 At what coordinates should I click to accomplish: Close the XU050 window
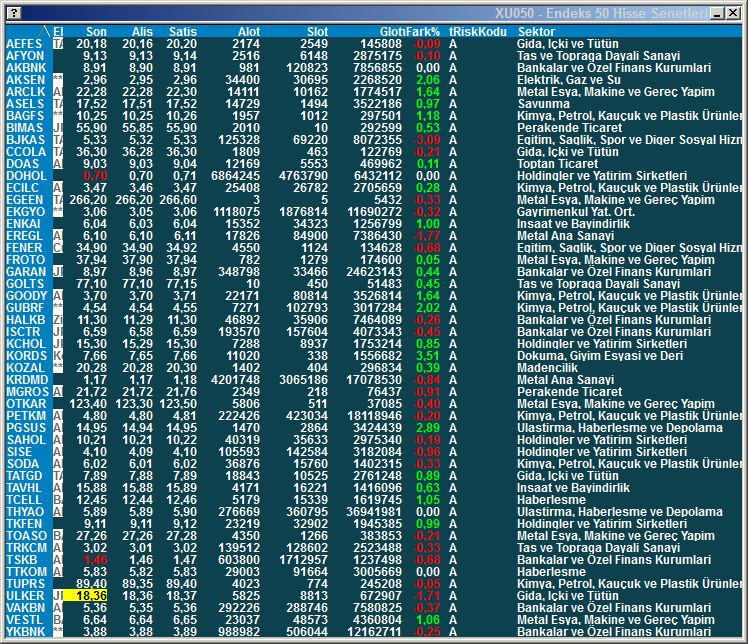[733, 13]
